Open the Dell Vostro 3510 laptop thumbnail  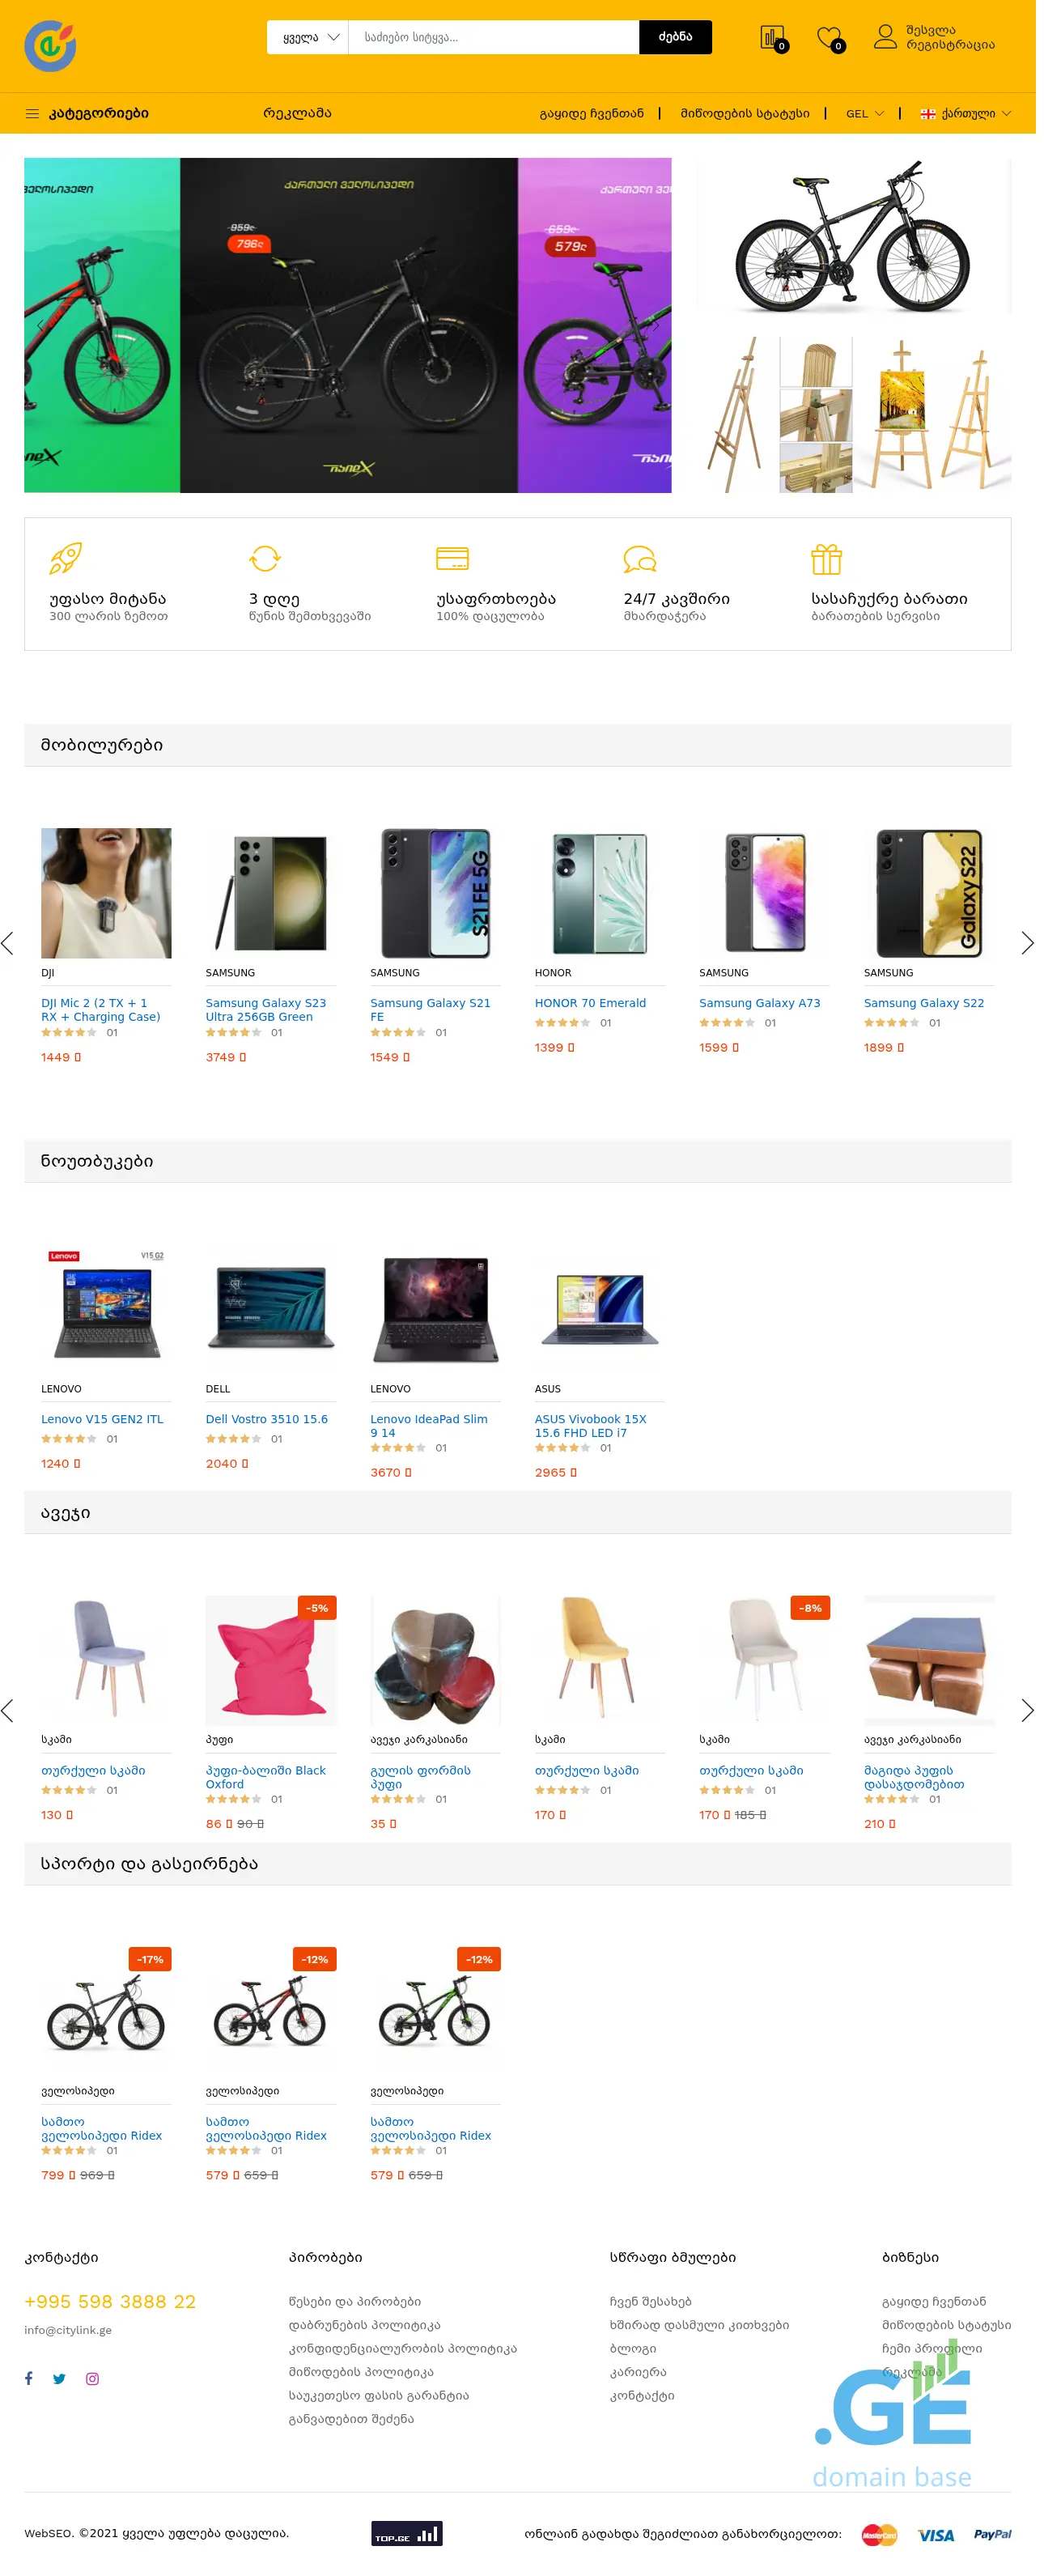(270, 1308)
